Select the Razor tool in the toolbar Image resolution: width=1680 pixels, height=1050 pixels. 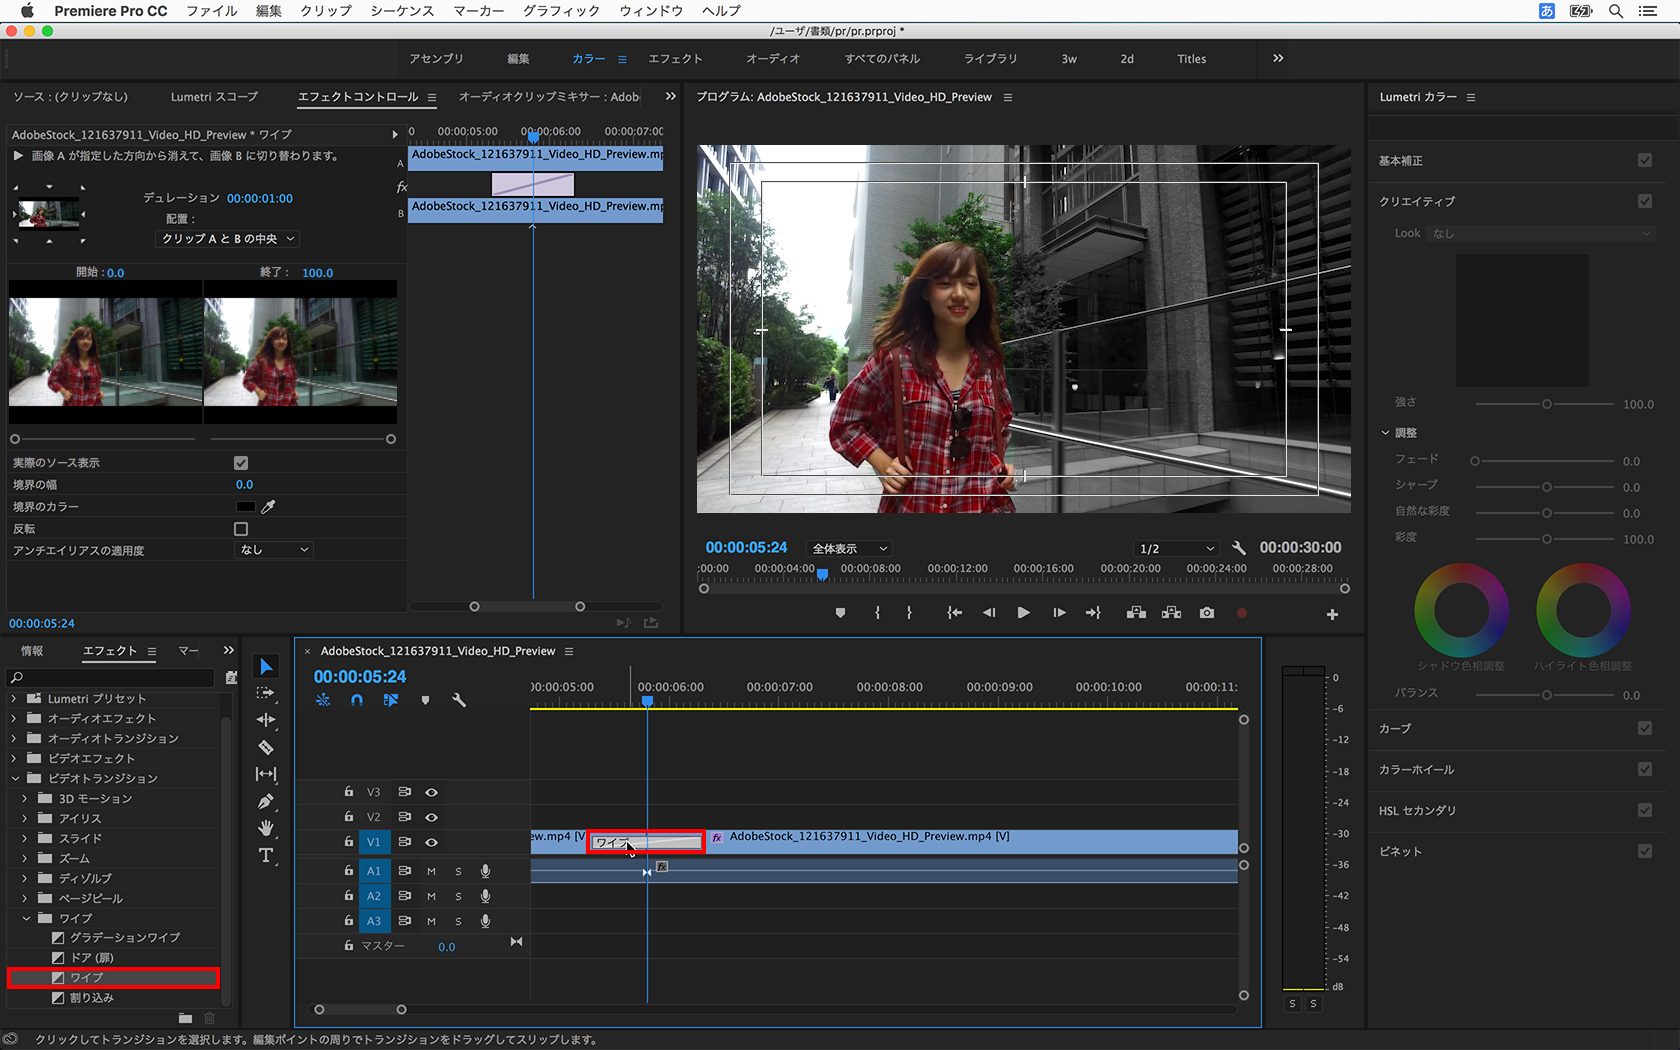coord(266,747)
